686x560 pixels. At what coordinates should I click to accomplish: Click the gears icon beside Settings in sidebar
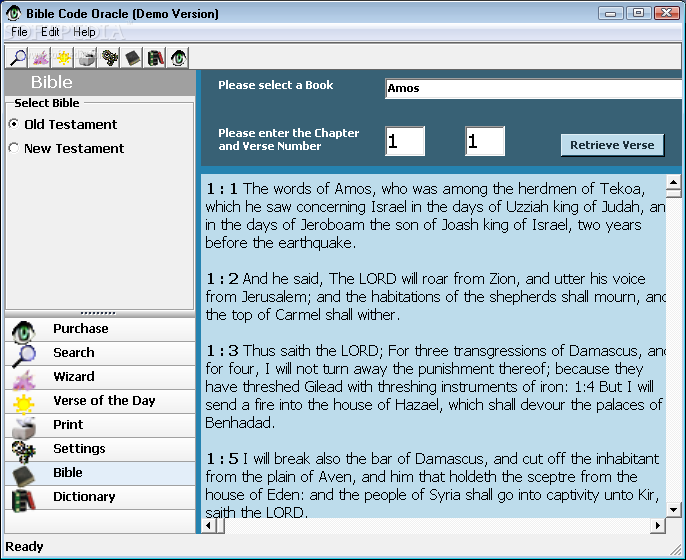tap(23, 451)
